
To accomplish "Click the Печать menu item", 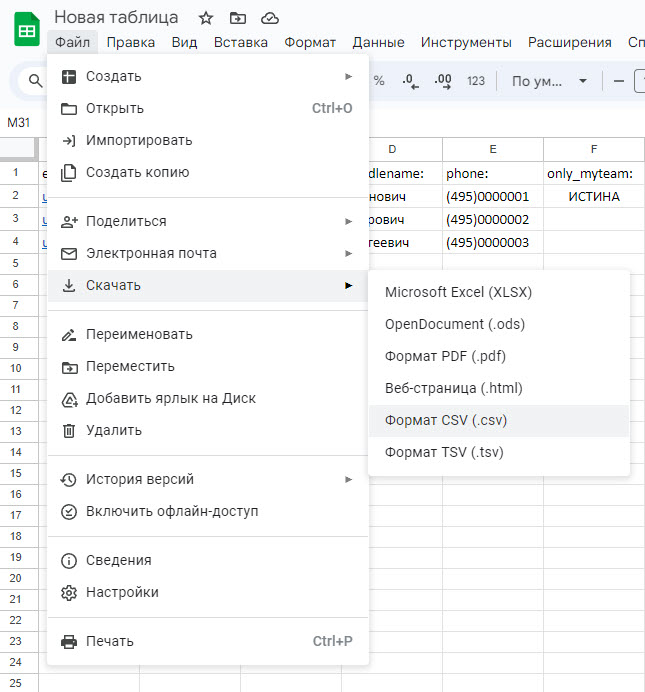I will tap(110, 641).
